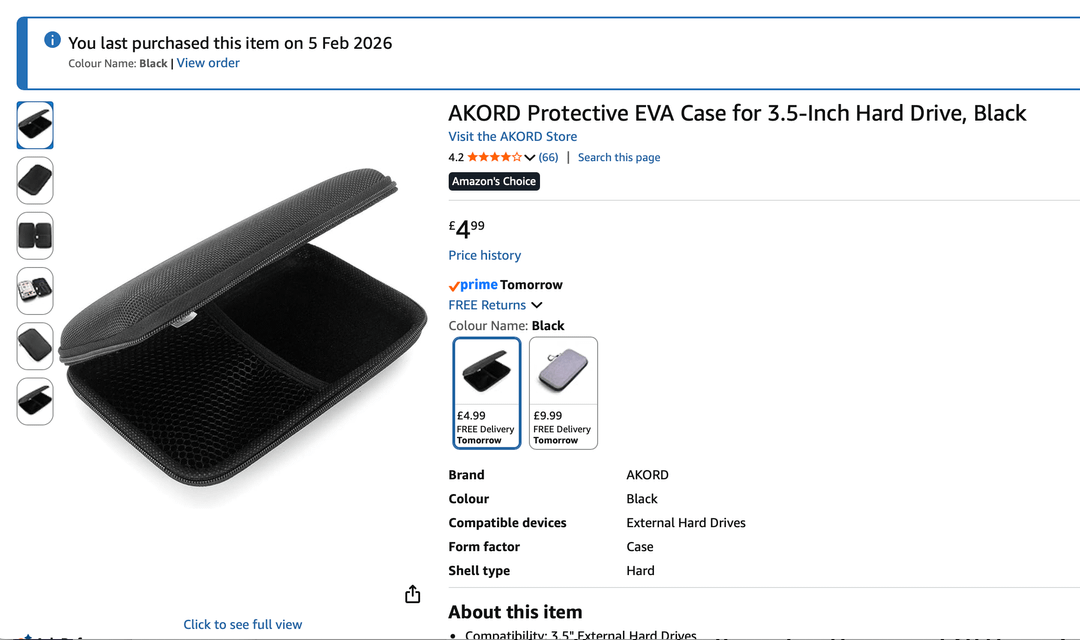Screen dimensions: 1080x640
Task: Open the View order link
Action: point(208,63)
